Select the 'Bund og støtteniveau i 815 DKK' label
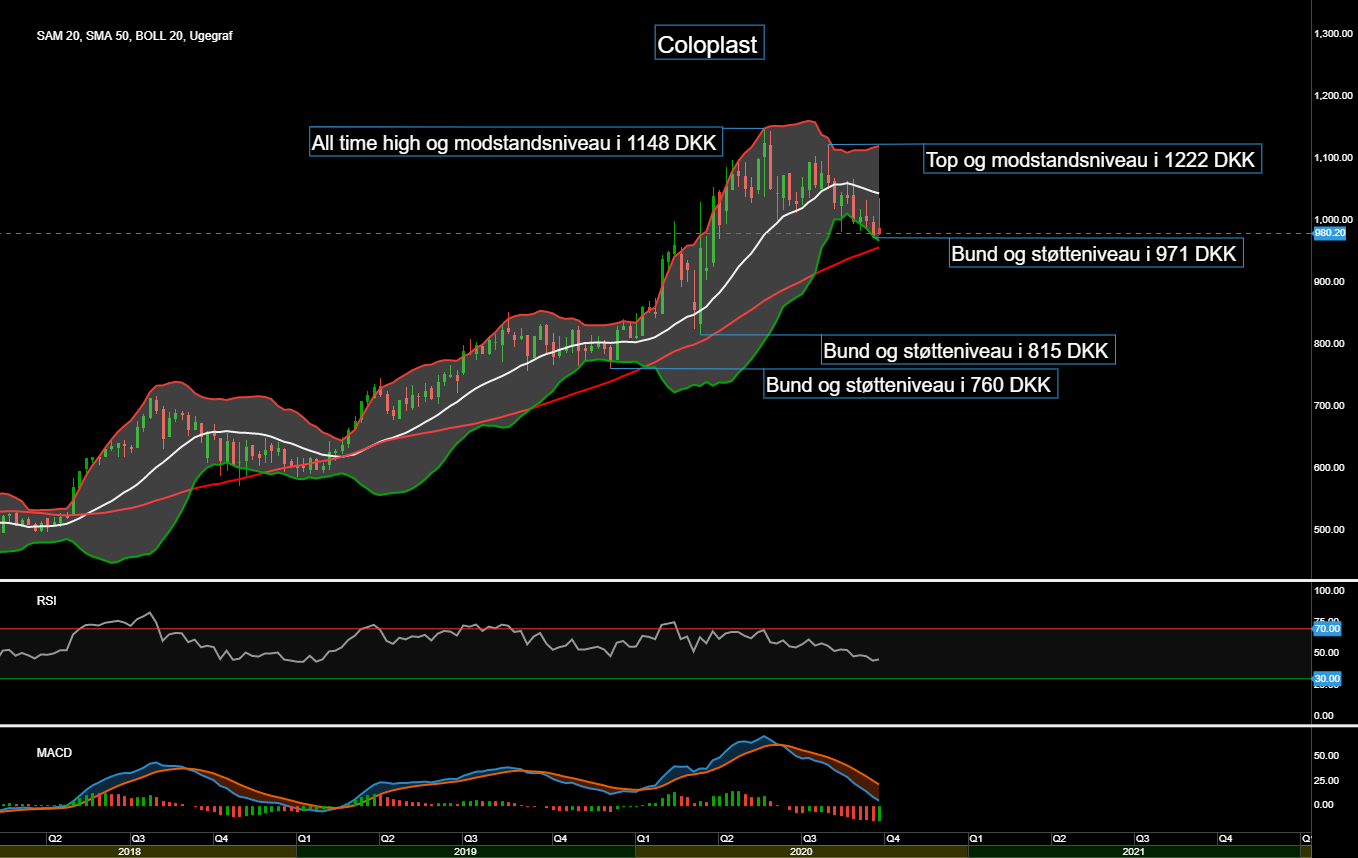 (968, 350)
